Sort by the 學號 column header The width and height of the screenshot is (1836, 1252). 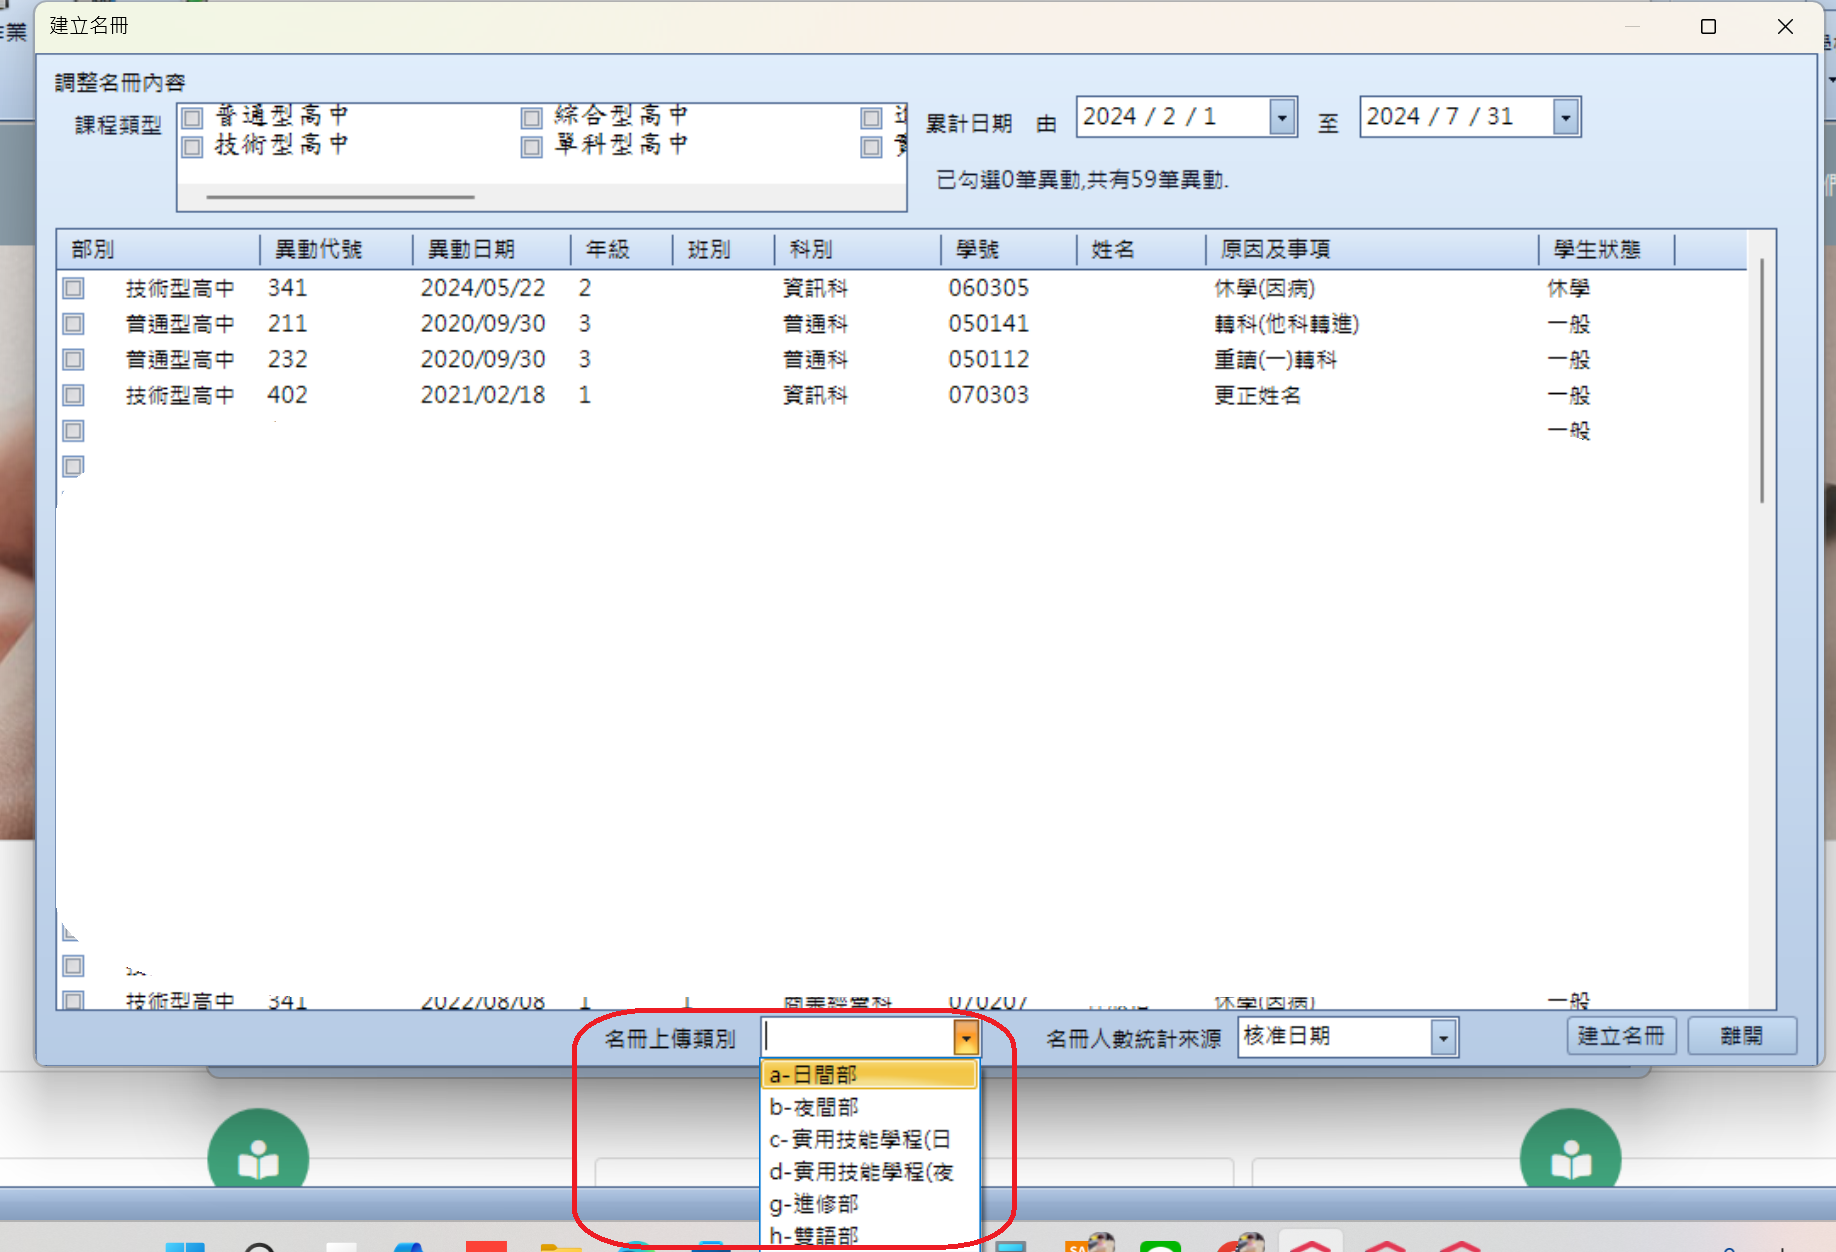pos(1009,249)
